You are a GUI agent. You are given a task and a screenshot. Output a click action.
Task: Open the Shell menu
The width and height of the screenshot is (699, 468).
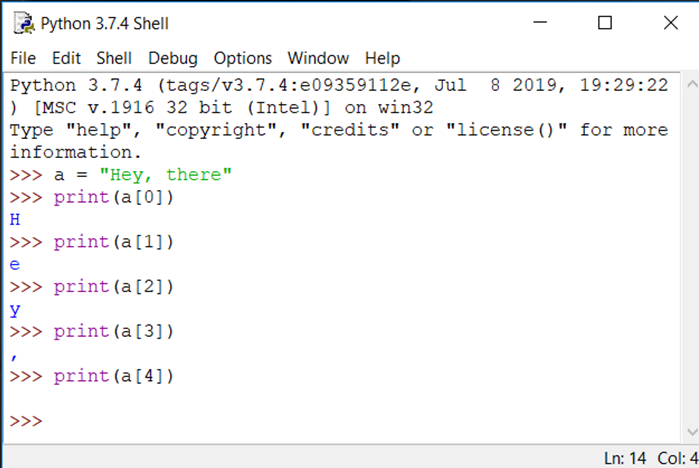coord(114,58)
